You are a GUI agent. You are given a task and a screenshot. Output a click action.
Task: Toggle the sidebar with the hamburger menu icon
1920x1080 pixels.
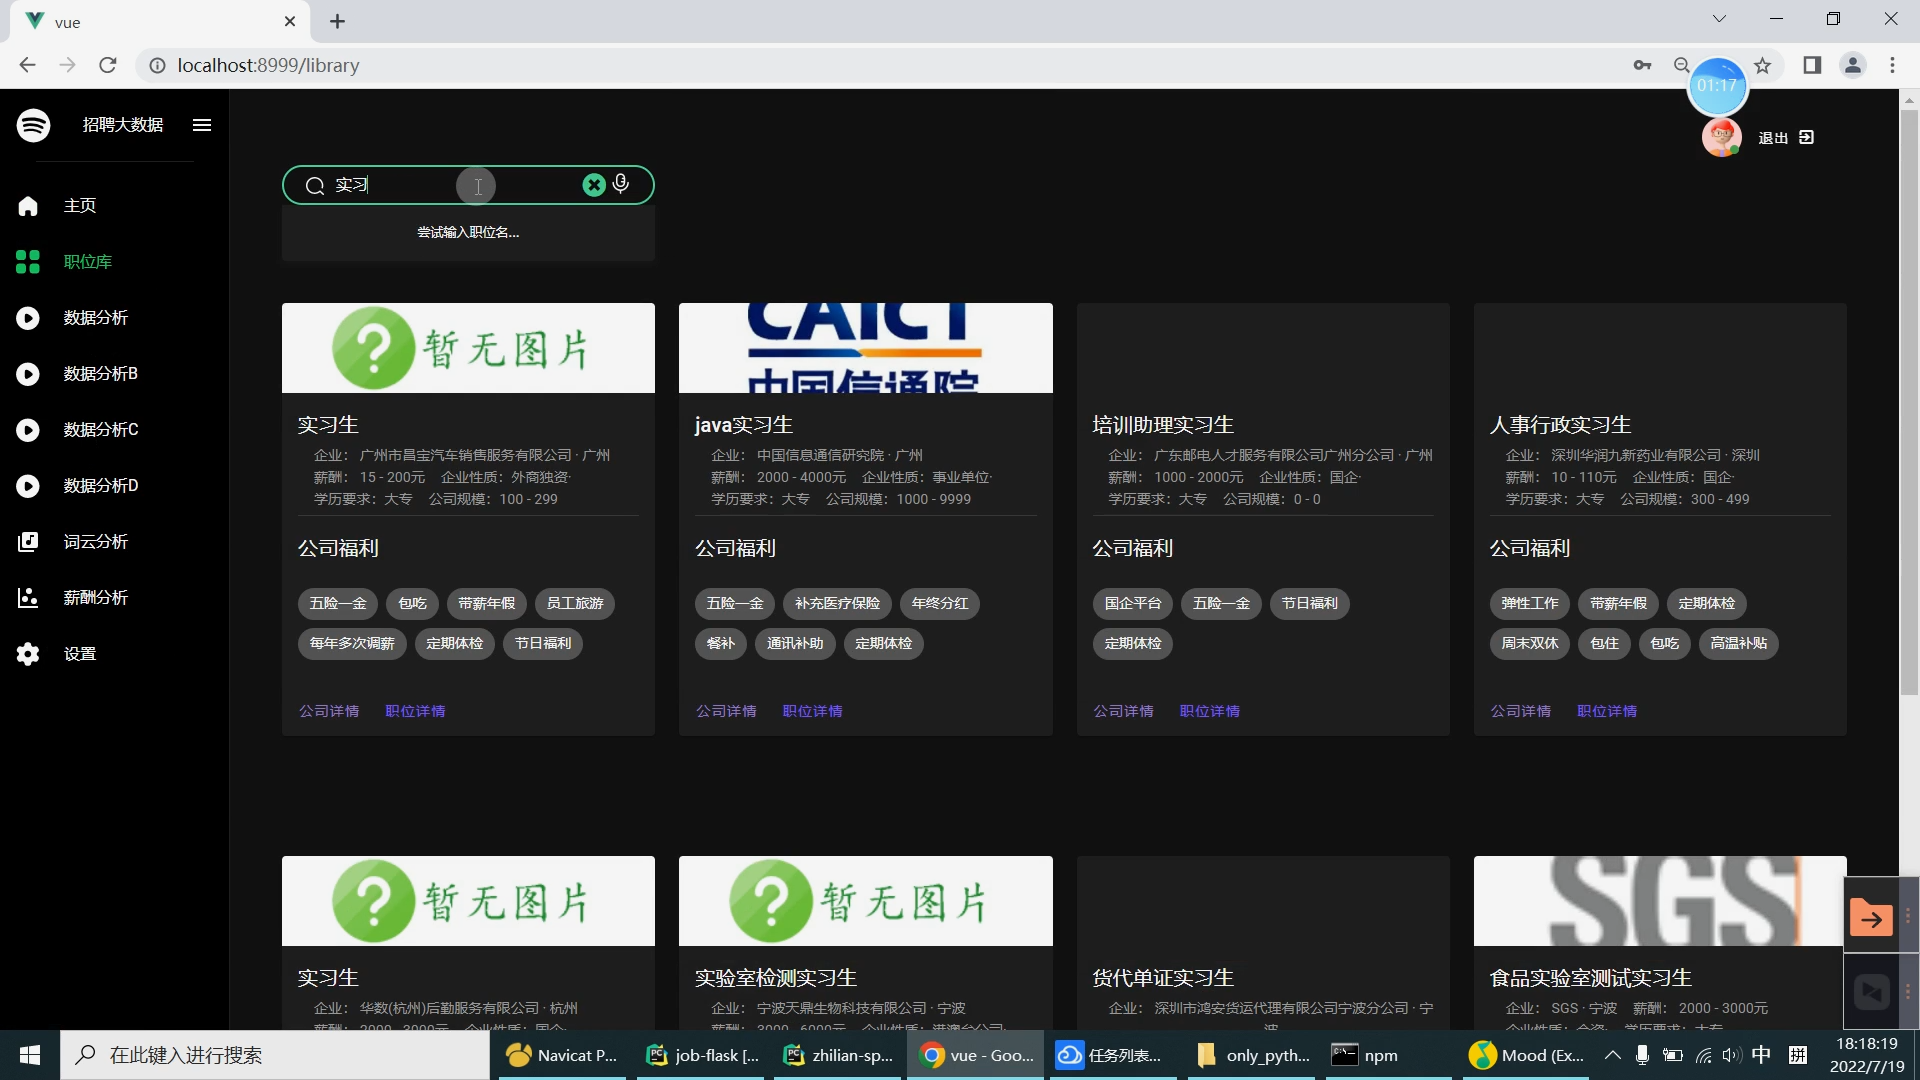(202, 124)
